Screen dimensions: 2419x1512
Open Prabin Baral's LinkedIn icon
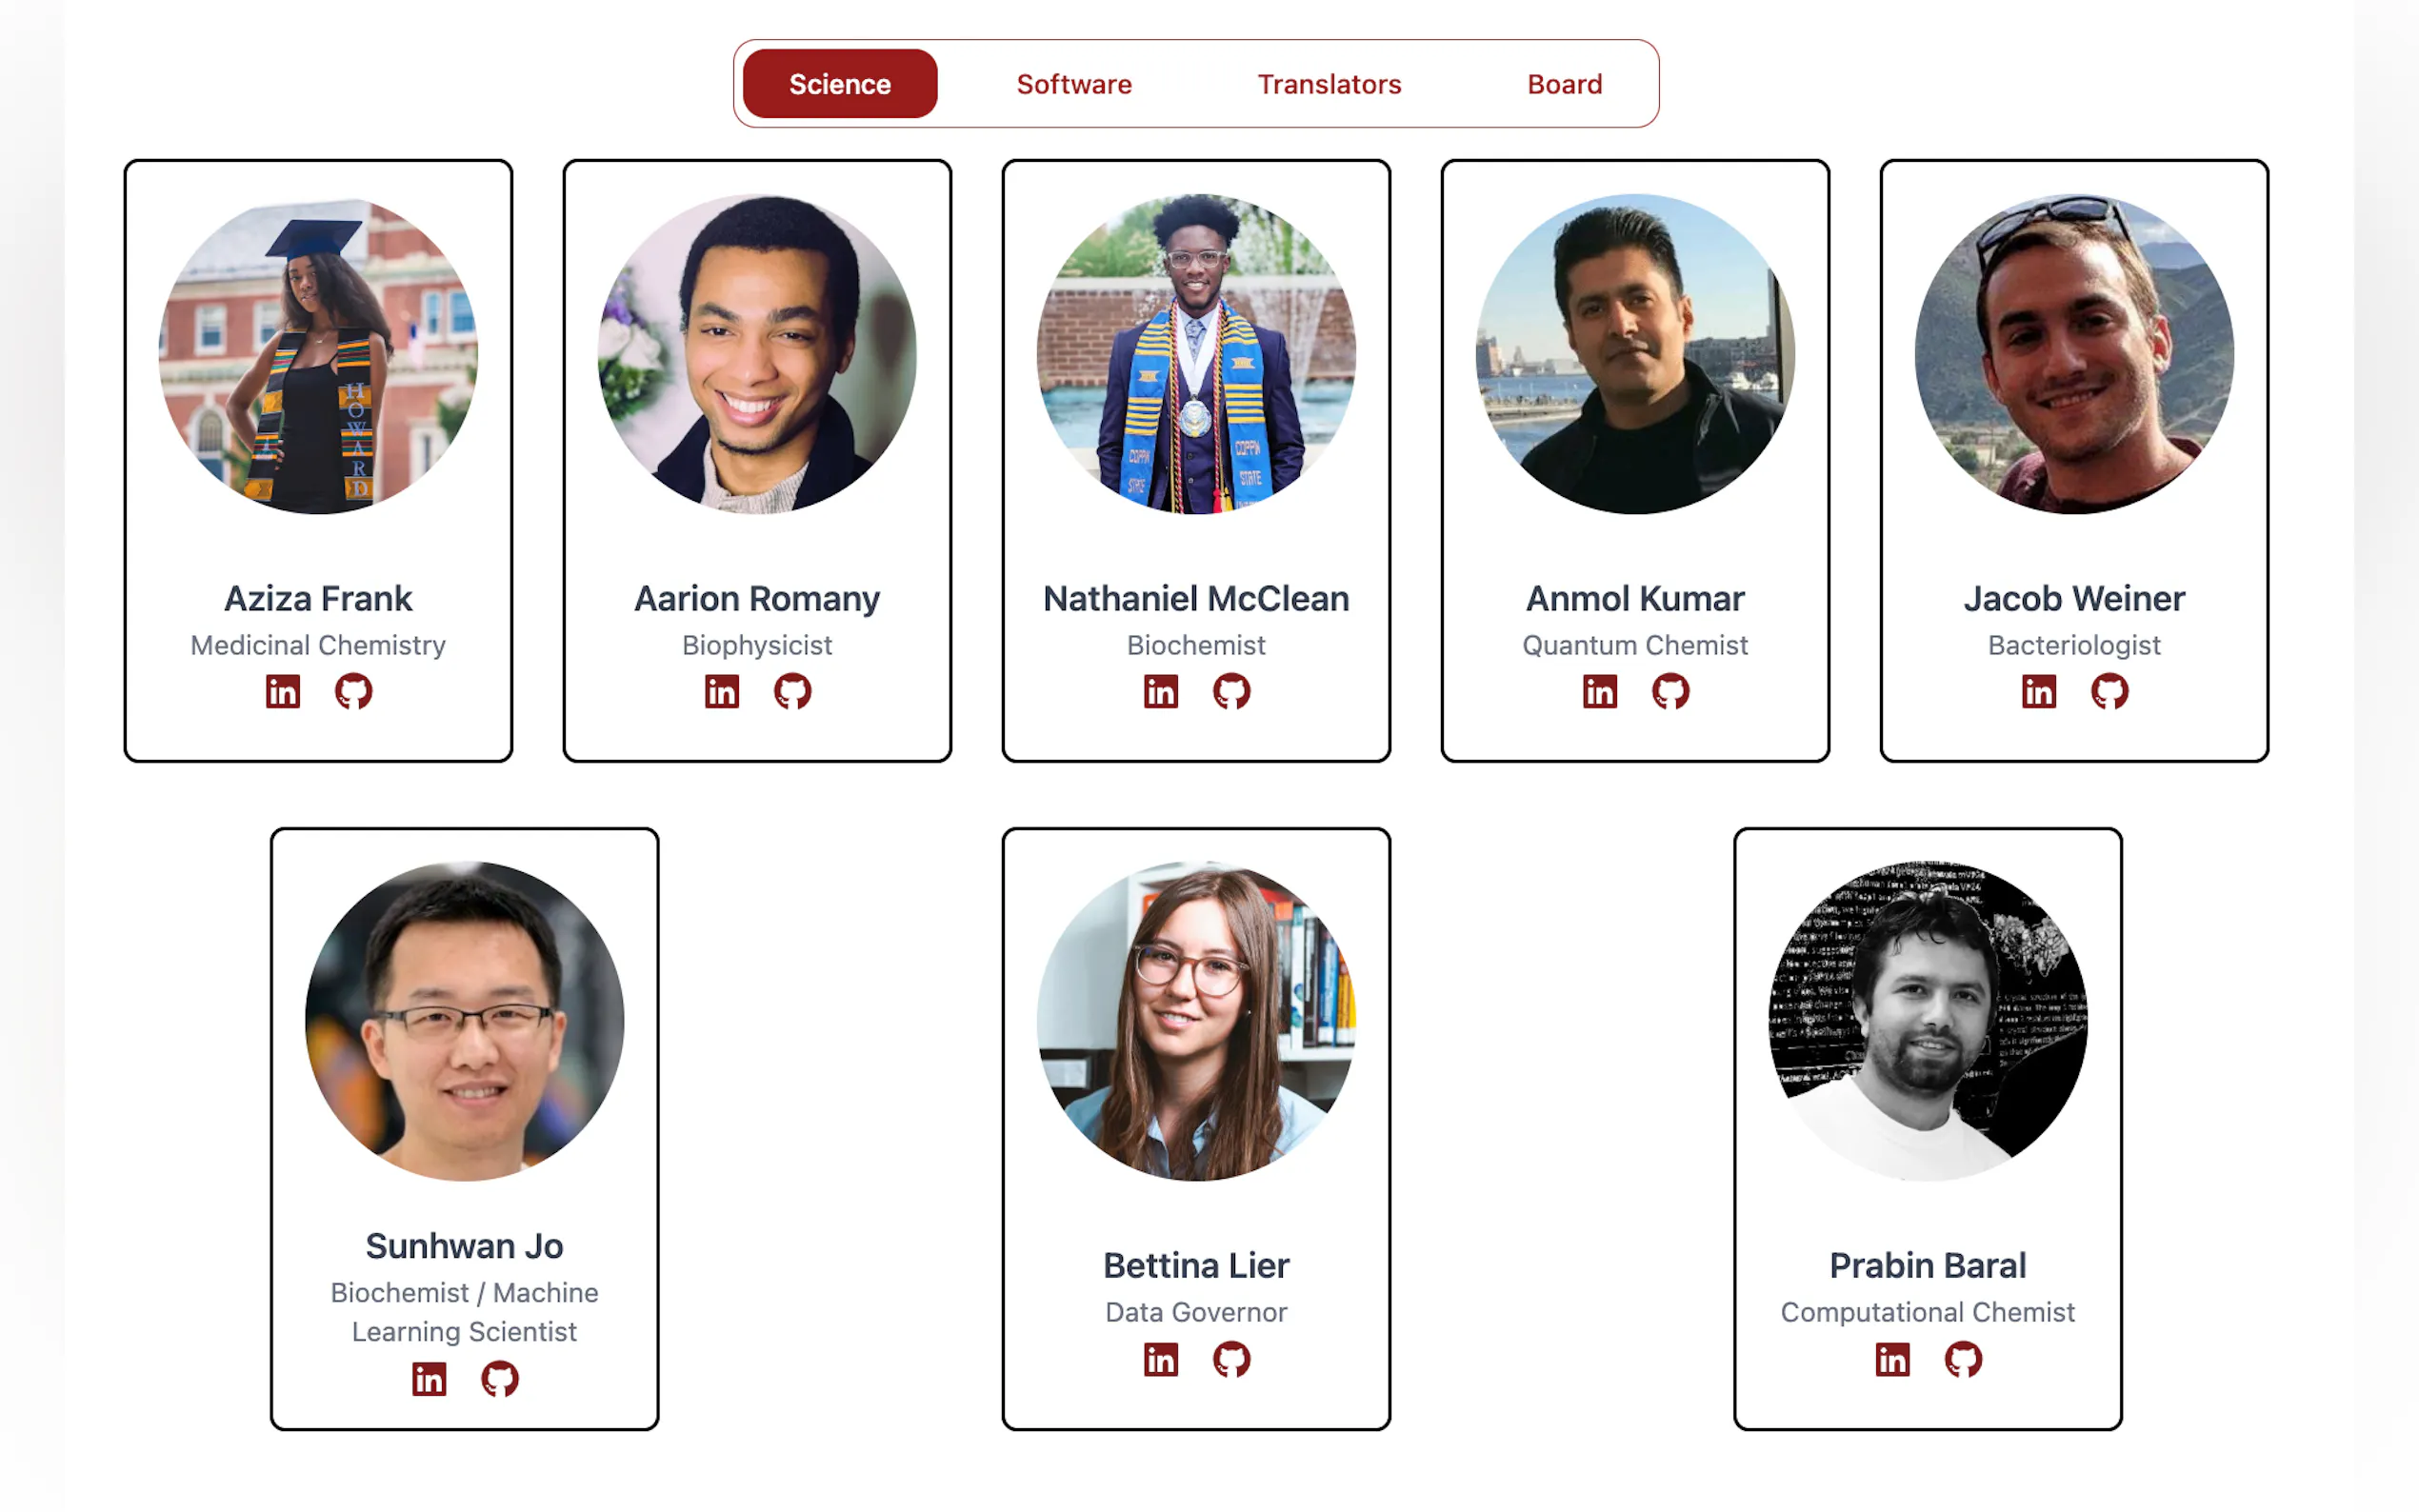1891,1359
